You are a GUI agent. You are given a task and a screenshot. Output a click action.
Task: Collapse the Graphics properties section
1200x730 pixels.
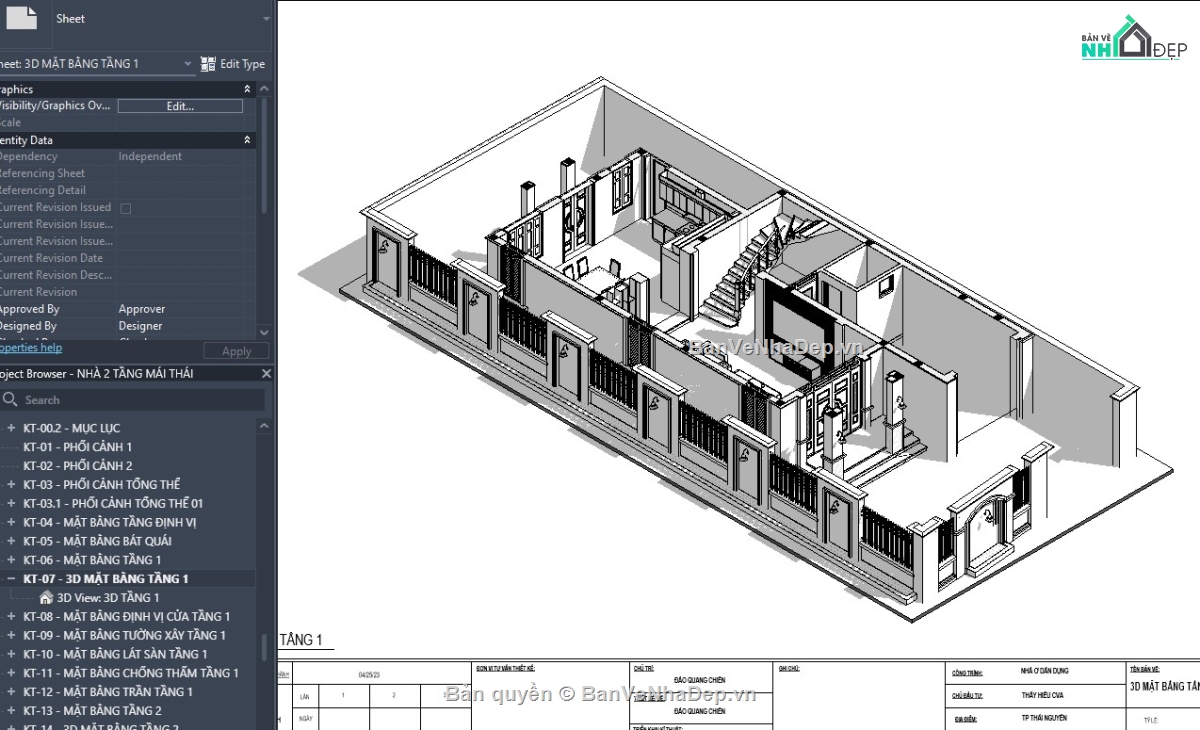click(247, 89)
